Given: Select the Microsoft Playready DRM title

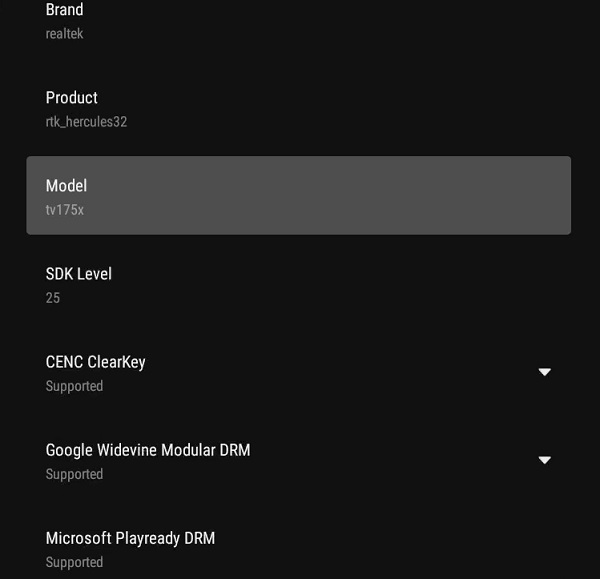Looking at the screenshot, I should (130, 538).
